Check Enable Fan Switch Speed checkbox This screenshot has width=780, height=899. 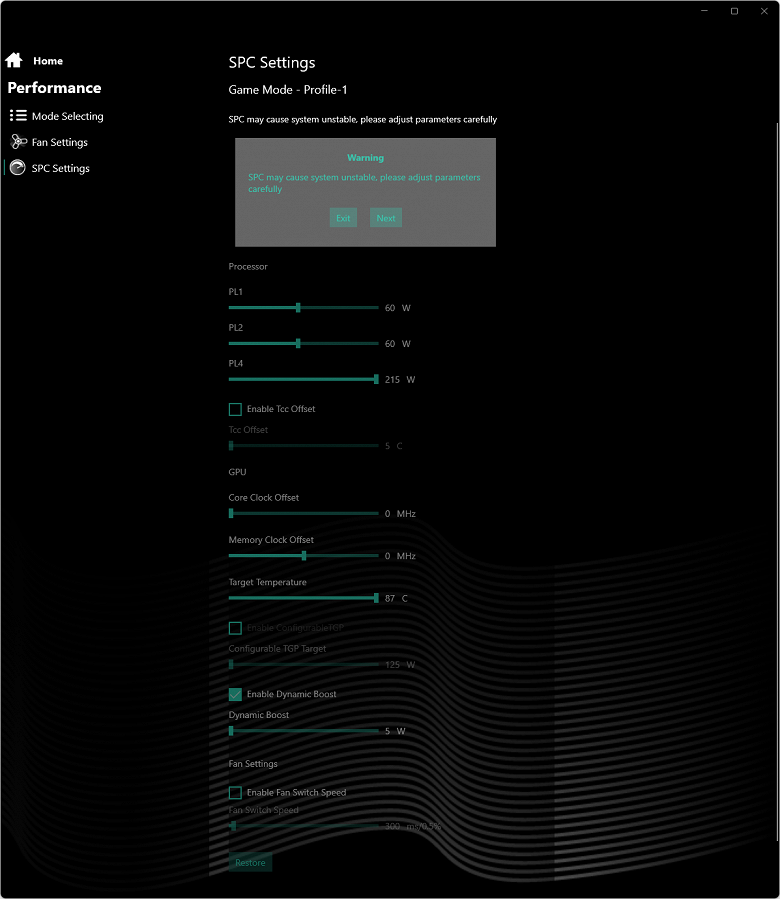pyautogui.click(x=235, y=792)
